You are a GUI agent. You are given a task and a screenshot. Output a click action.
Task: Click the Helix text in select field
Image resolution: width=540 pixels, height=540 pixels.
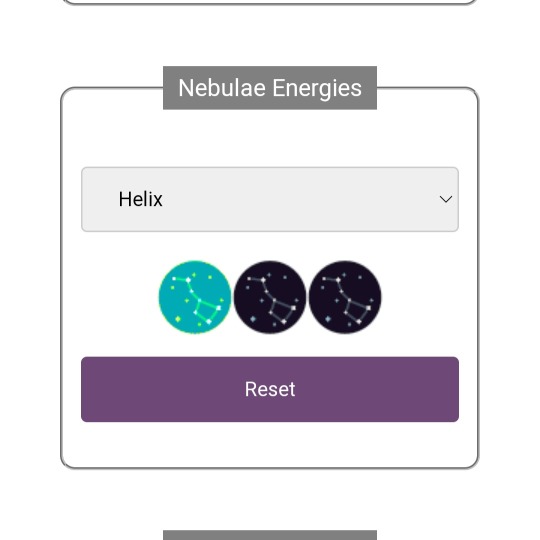pos(141,199)
